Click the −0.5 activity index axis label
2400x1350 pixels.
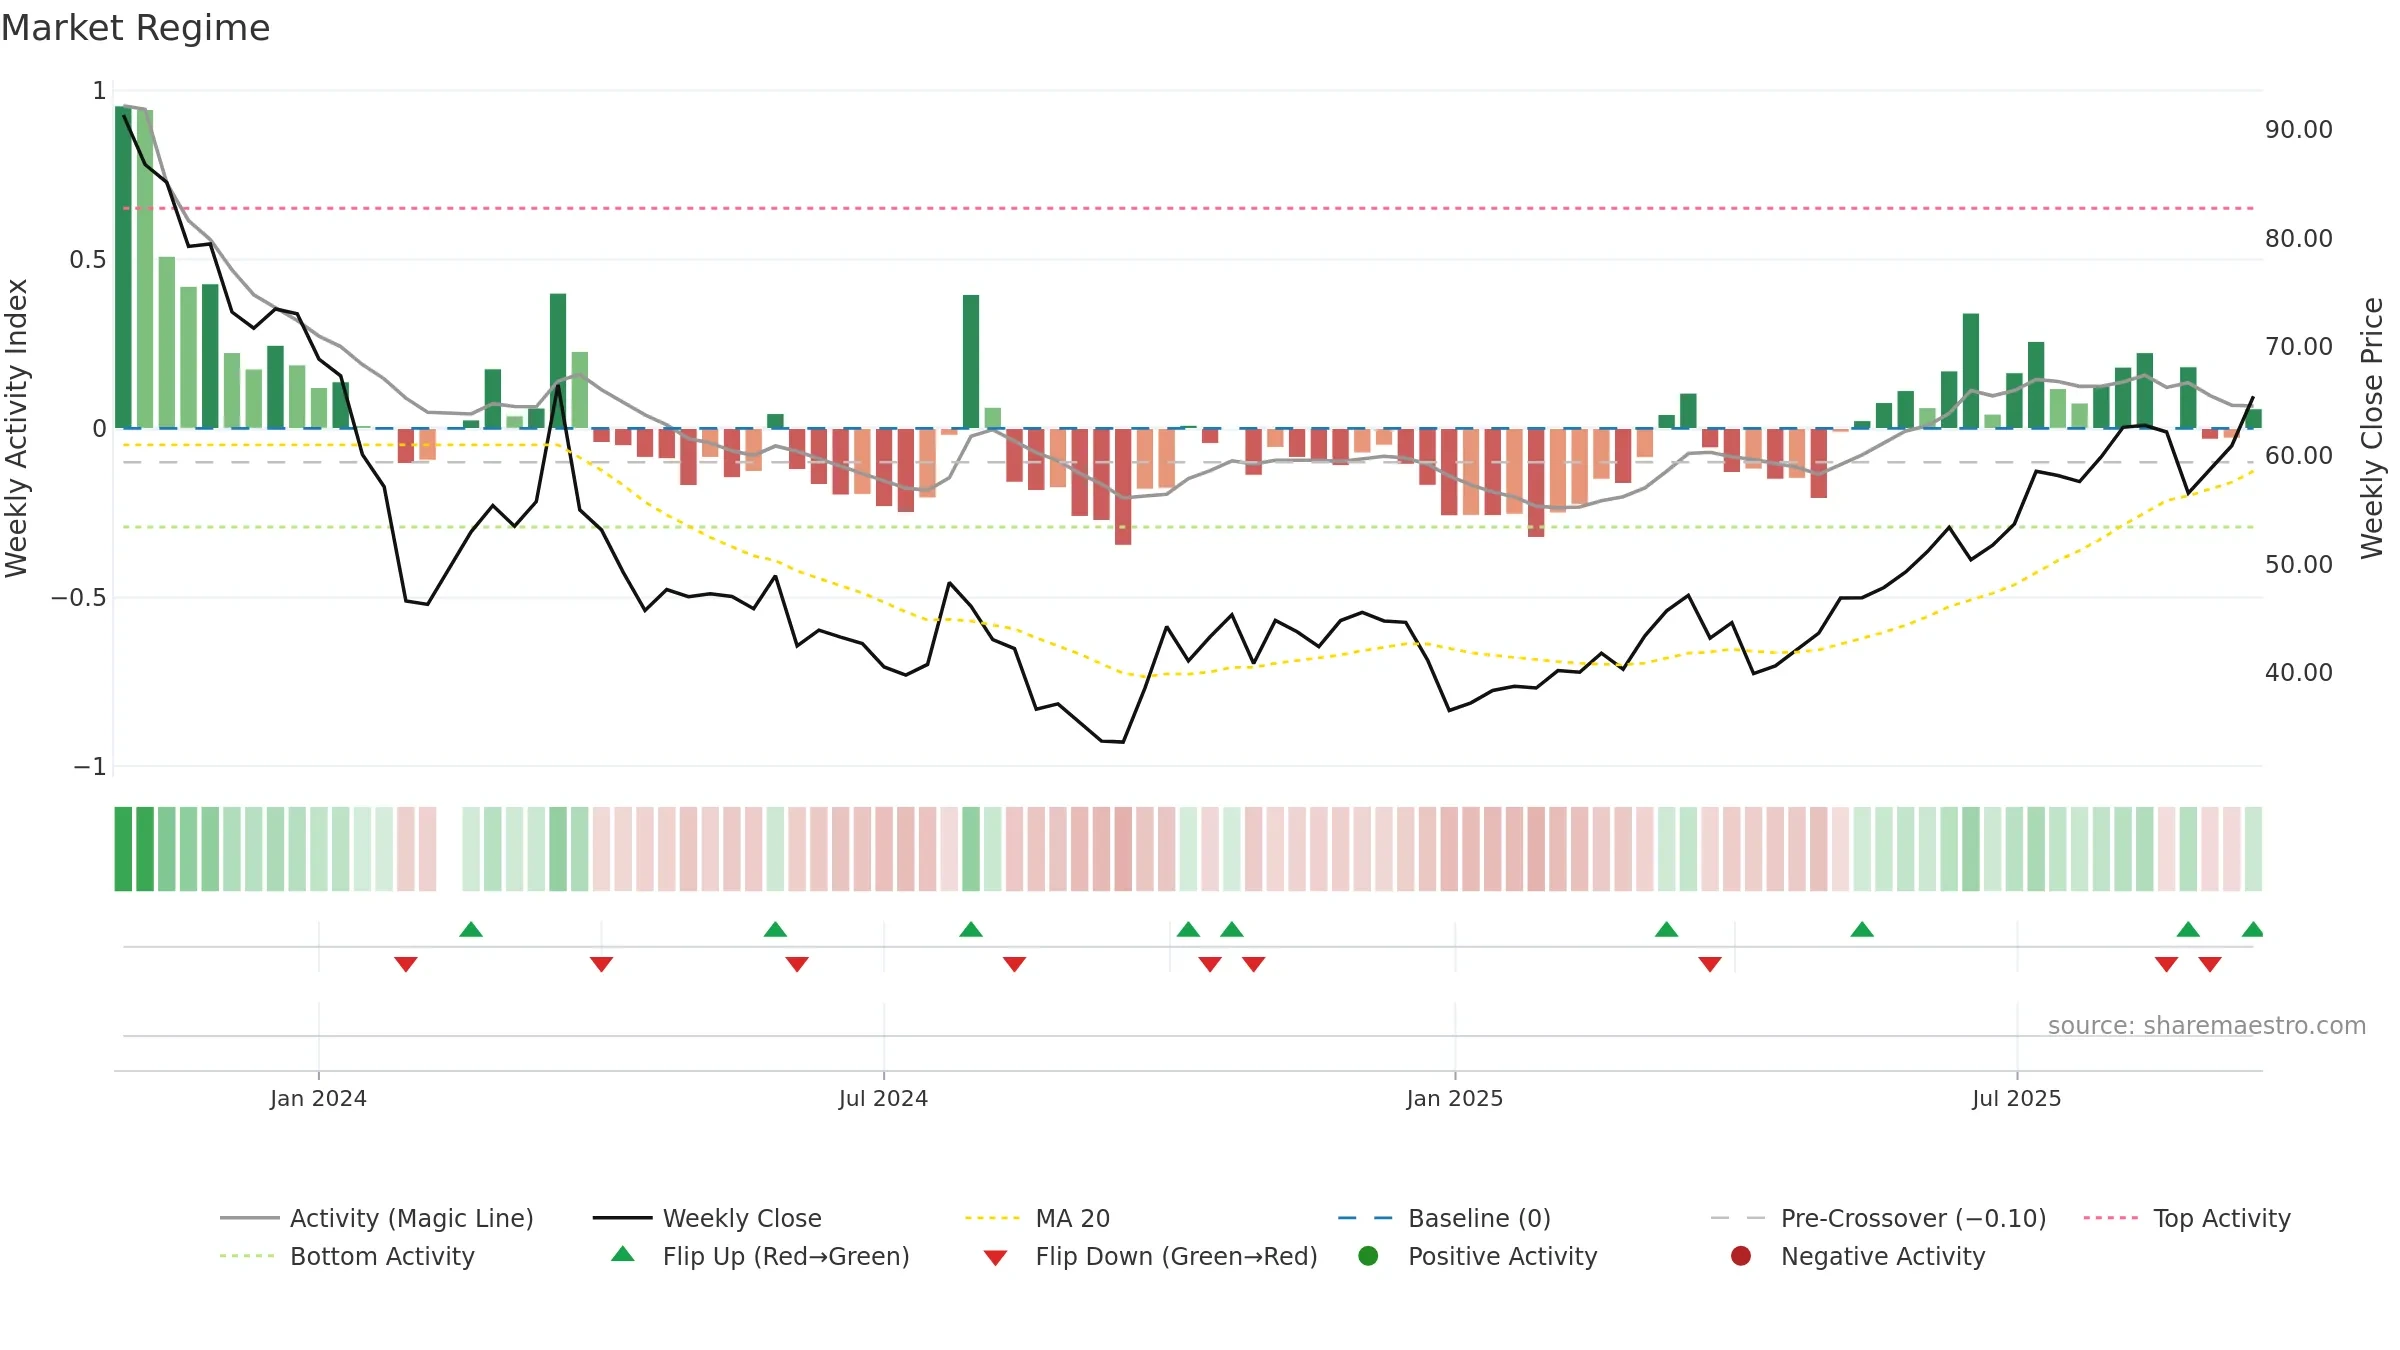(78, 597)
